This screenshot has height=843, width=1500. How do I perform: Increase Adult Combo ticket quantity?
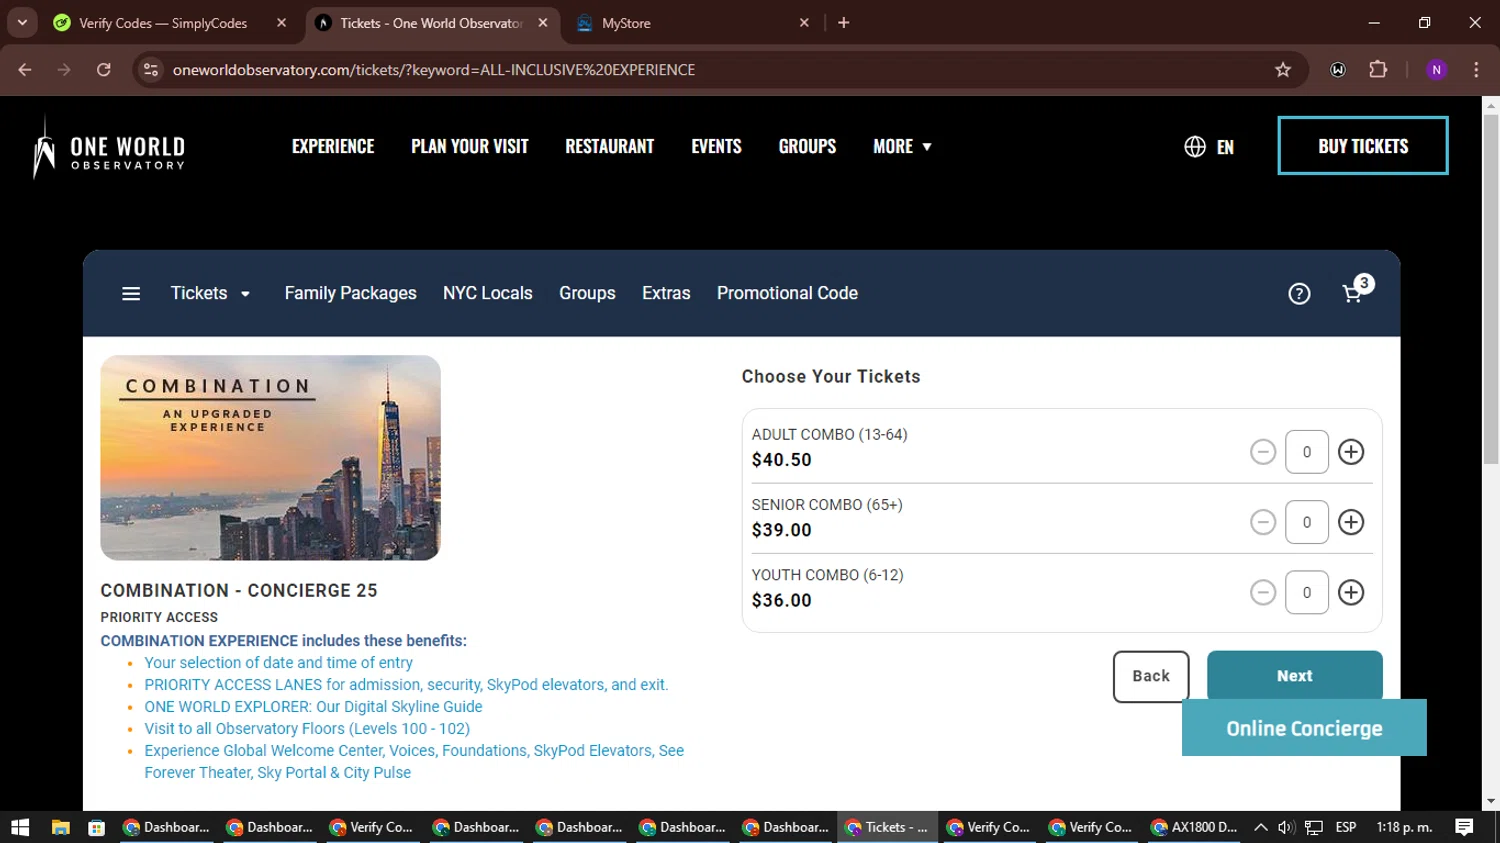tap(1351, 452)
